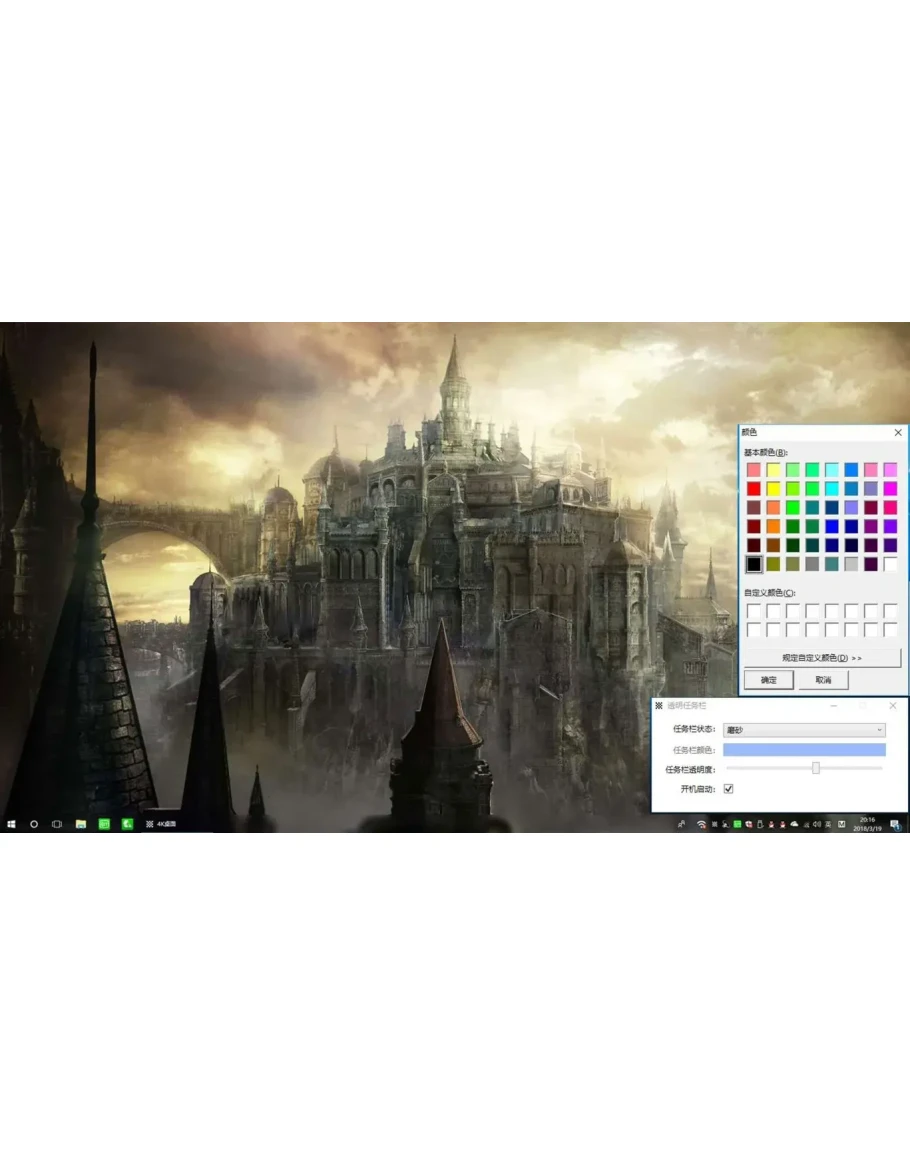
Task: Pick the pure red basic color swatch
Action: click(x=753, y=488)
